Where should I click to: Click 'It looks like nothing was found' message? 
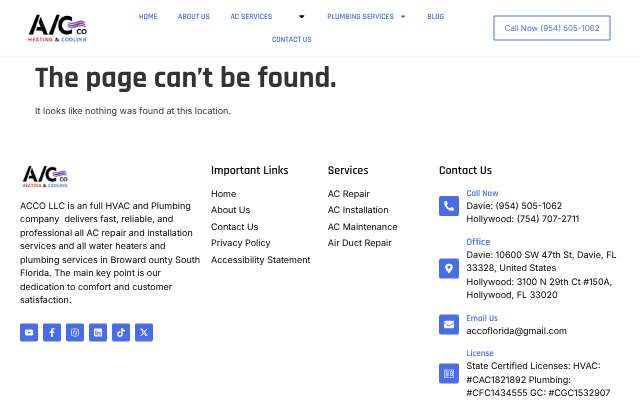click(x=133, y=111)
